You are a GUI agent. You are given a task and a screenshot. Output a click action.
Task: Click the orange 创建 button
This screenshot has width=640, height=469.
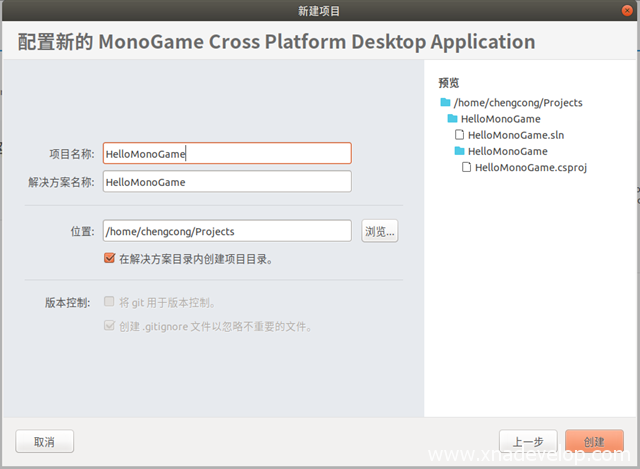pos(594,441)
